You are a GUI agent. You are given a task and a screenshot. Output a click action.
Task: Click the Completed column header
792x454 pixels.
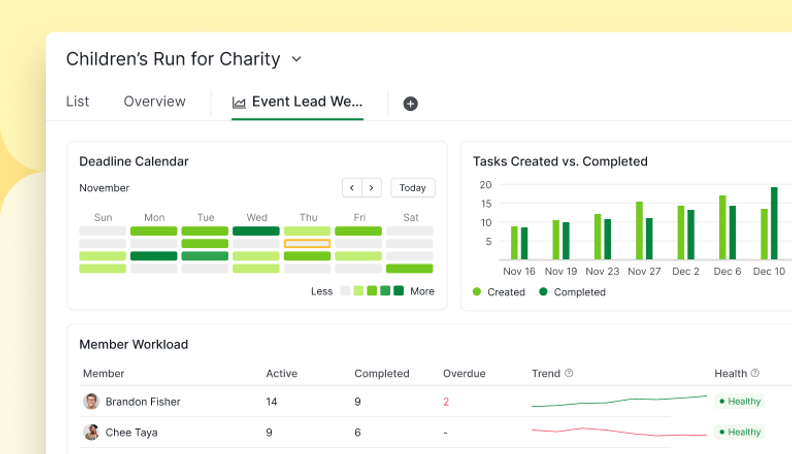(382, 374)
